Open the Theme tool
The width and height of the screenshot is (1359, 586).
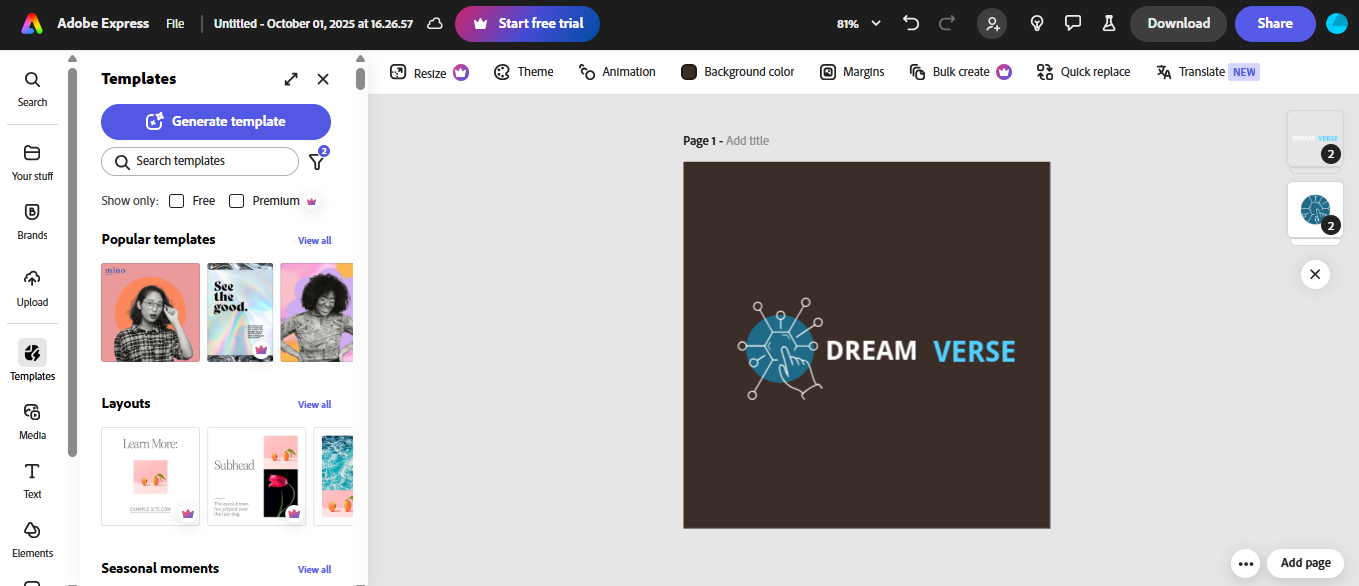pos(523,72)
